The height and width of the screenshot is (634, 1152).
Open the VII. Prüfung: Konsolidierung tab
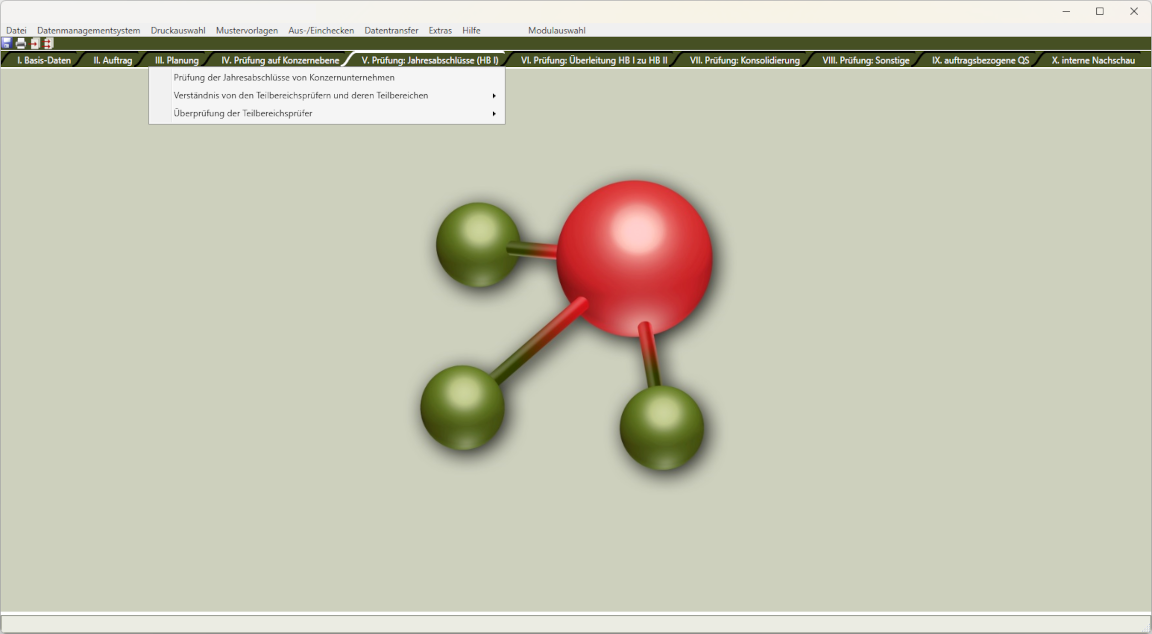tap(744, 60)
